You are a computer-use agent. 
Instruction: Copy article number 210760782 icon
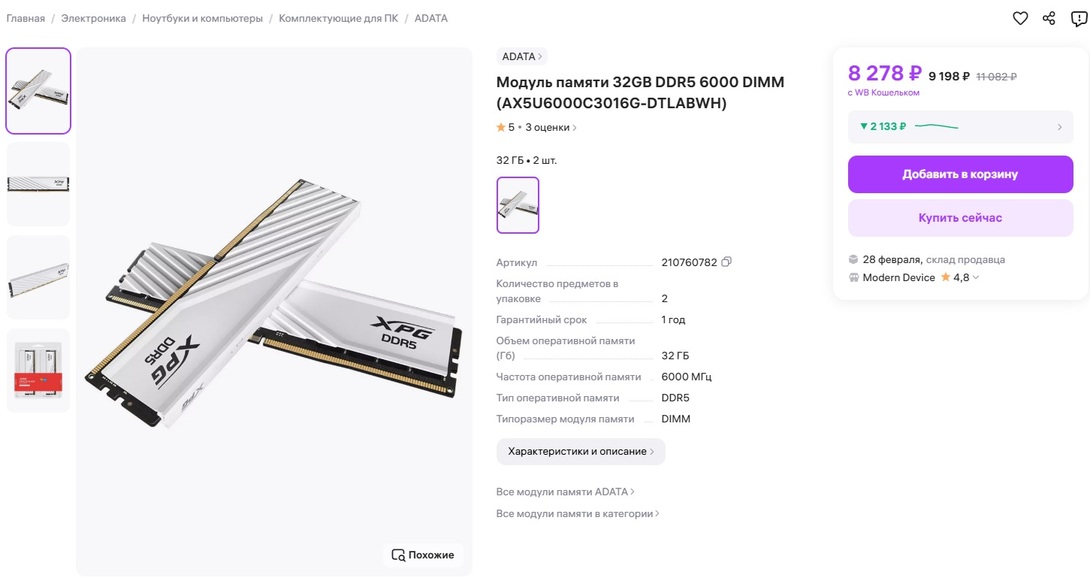coord(726,262)
